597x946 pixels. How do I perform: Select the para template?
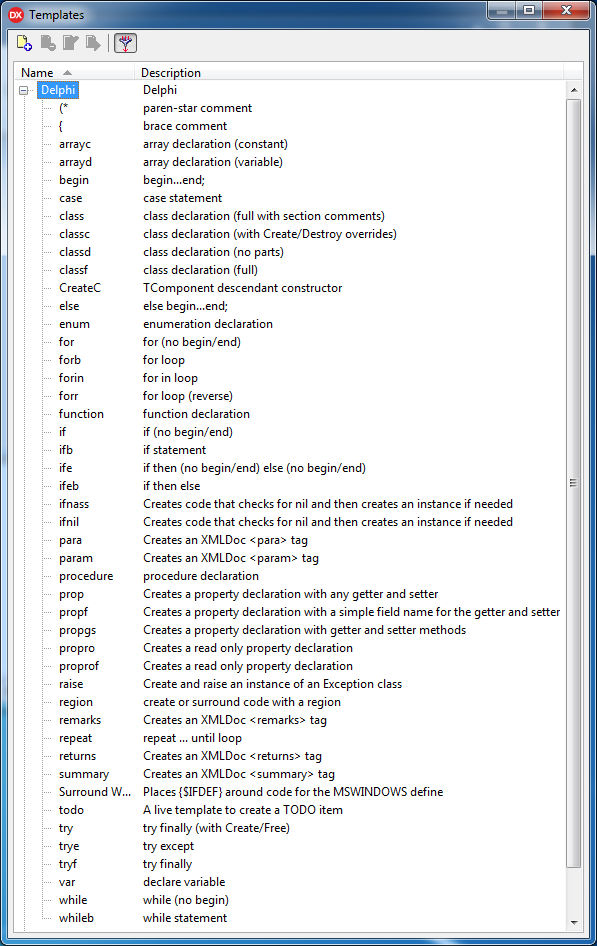click(x=70, y=540)
